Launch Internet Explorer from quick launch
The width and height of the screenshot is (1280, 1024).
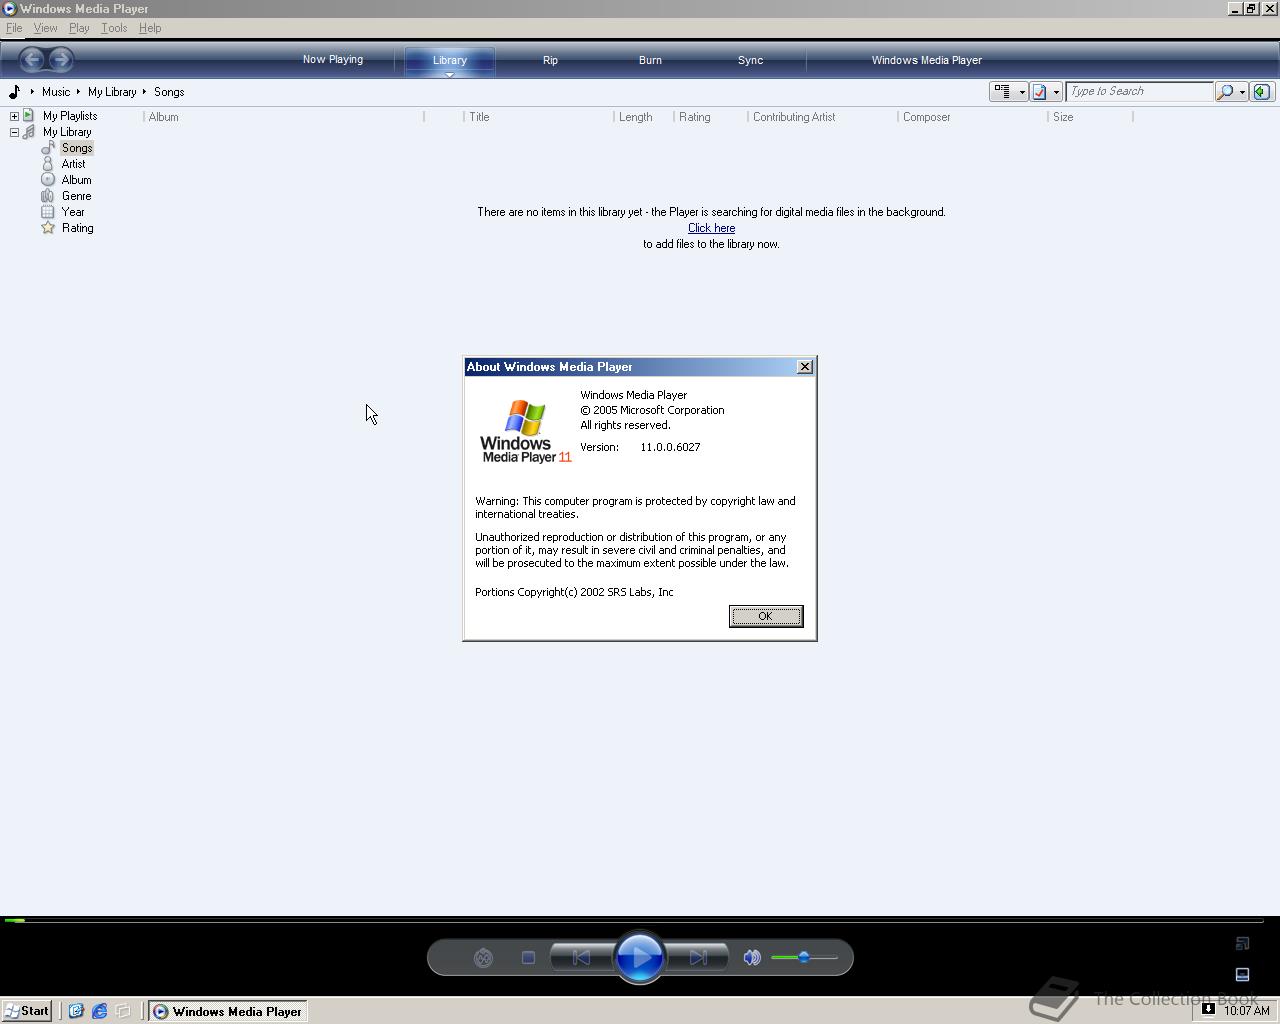pos(99,1011)
